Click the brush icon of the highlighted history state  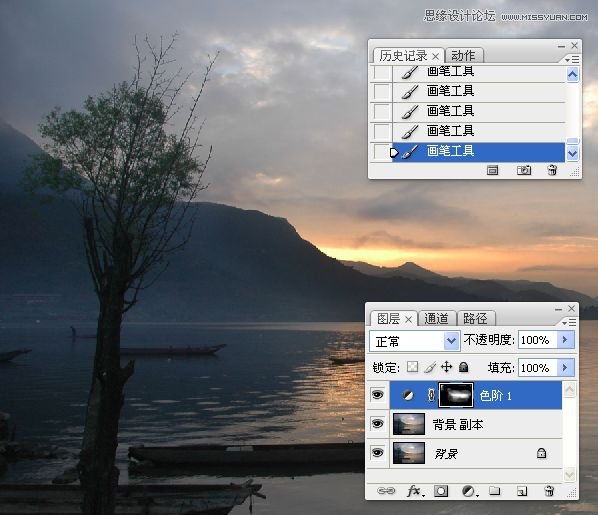tap(410, 152)
